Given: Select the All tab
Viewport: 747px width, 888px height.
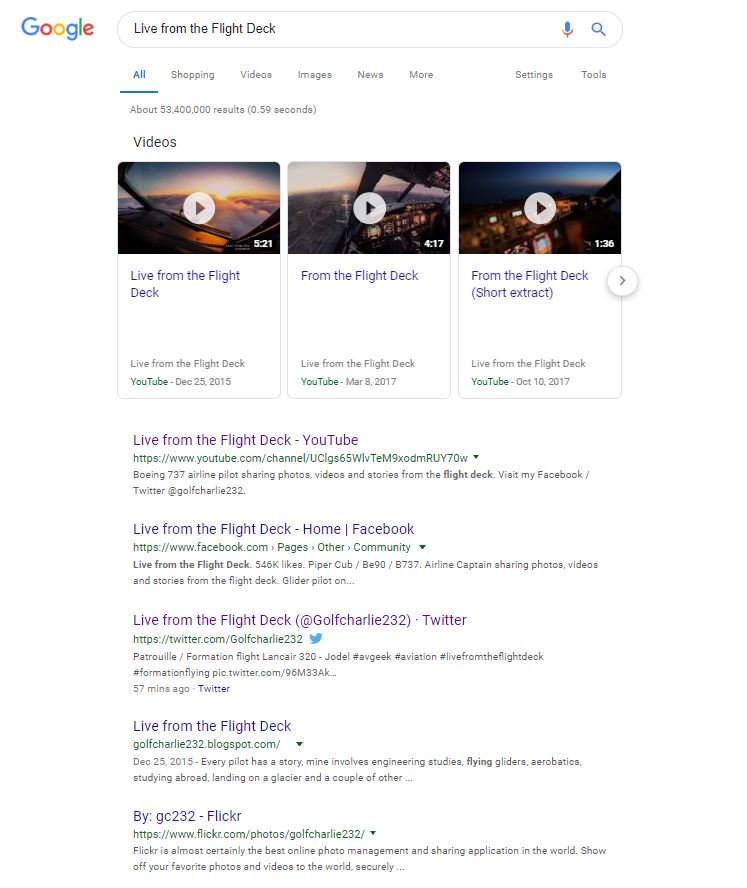Looking at the screenshot, I should coord(139,75).
